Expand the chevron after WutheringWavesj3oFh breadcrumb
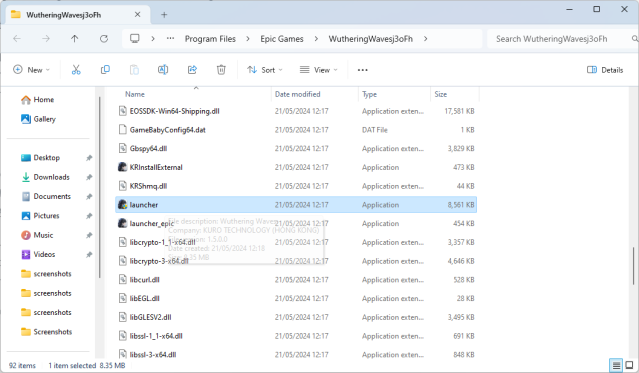The width and height of the screenshot is (639, 373). (425, 39)
